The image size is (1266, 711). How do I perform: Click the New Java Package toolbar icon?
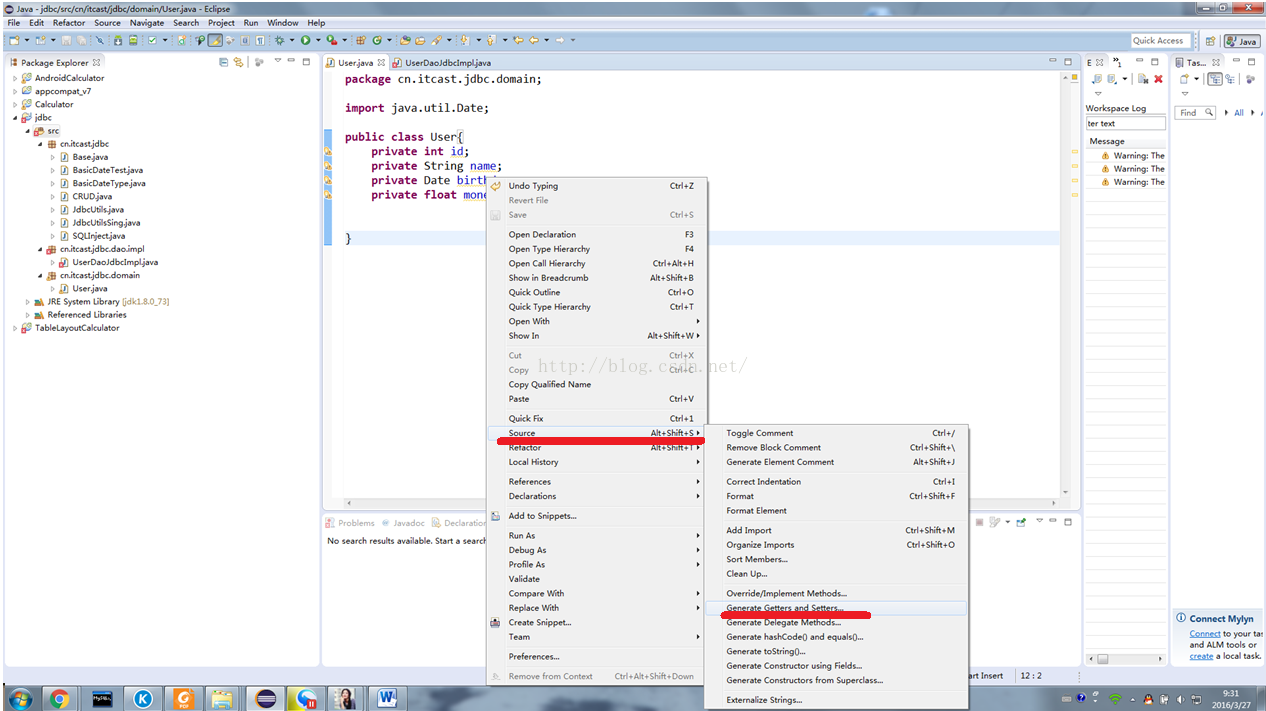362,40
